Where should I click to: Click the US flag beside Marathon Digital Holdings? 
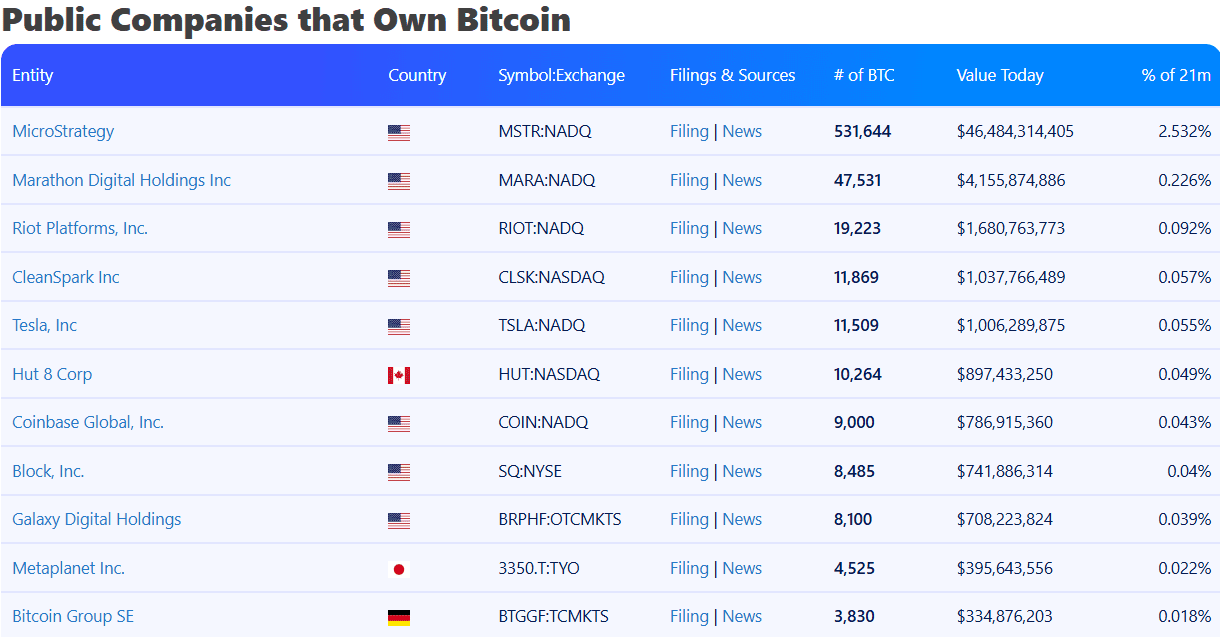(399, 180)
